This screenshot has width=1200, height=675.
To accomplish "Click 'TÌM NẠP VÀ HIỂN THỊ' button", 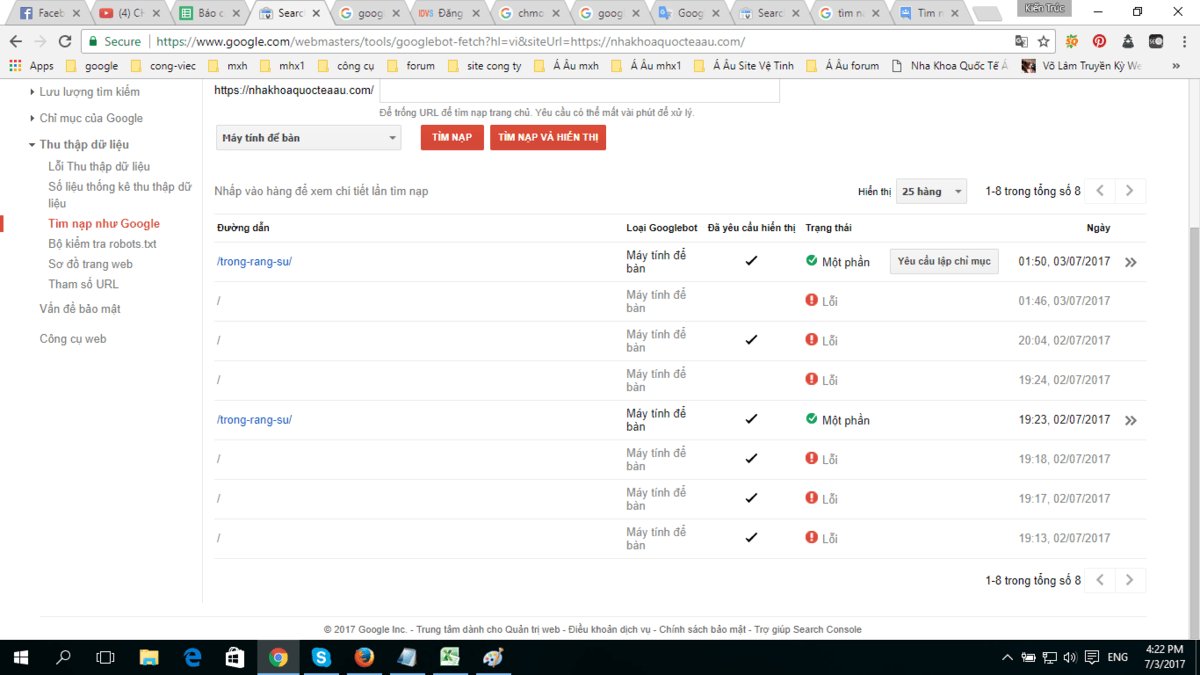I will [548, 137].
